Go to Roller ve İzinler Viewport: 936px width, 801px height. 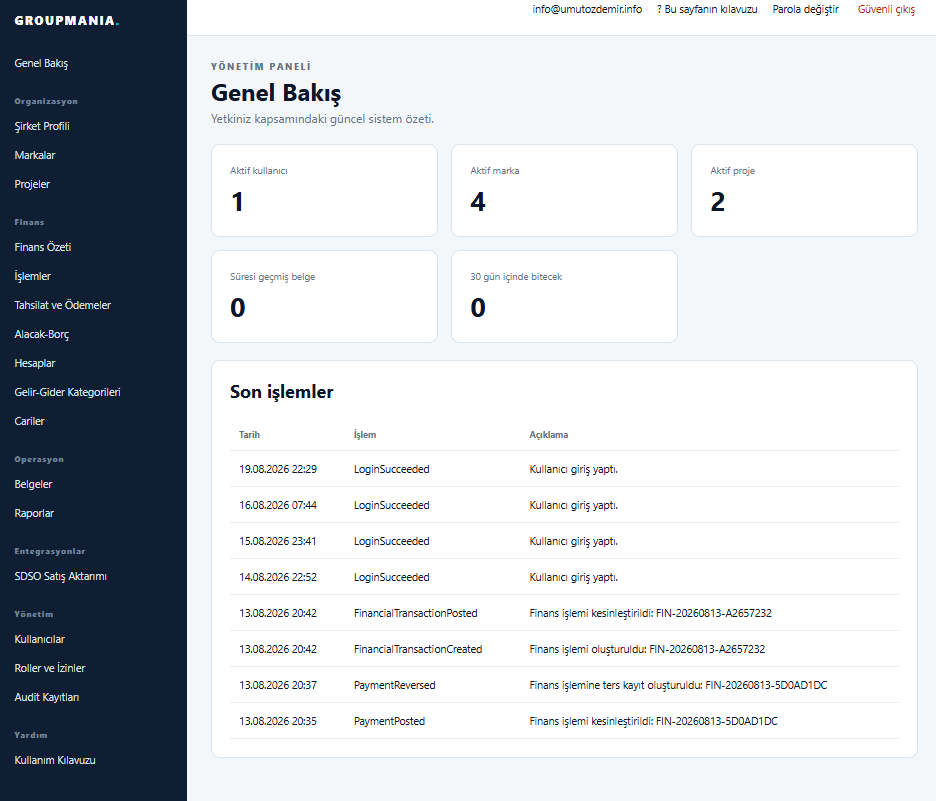50,668
